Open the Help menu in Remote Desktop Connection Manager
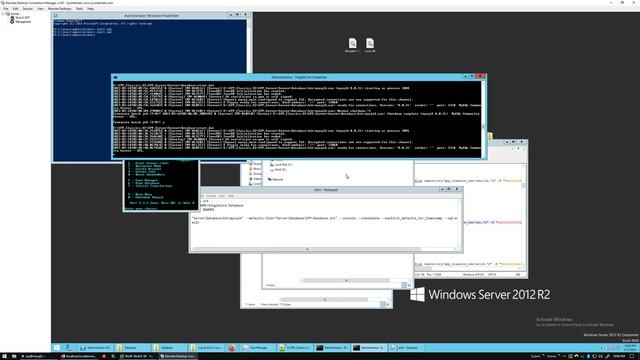Viewport: 640px width, 360px height. pyautogui.click(x=91, y=9)
